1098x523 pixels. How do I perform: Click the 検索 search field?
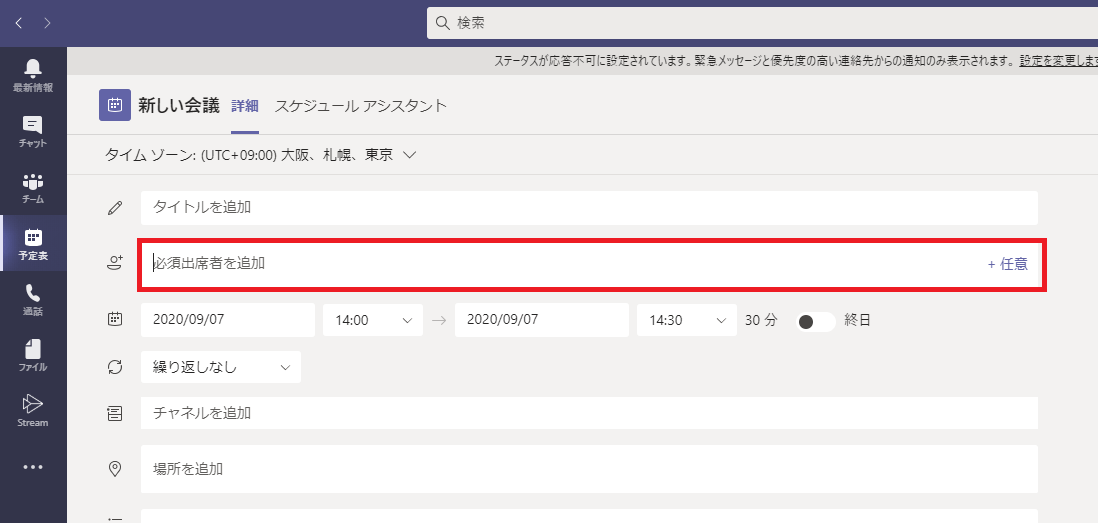pos(763,23)
